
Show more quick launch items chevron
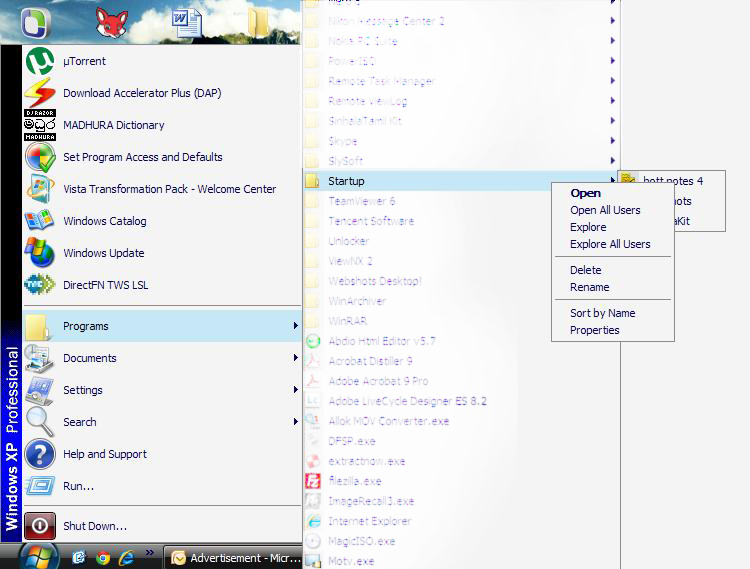click(x=150, y=553)
